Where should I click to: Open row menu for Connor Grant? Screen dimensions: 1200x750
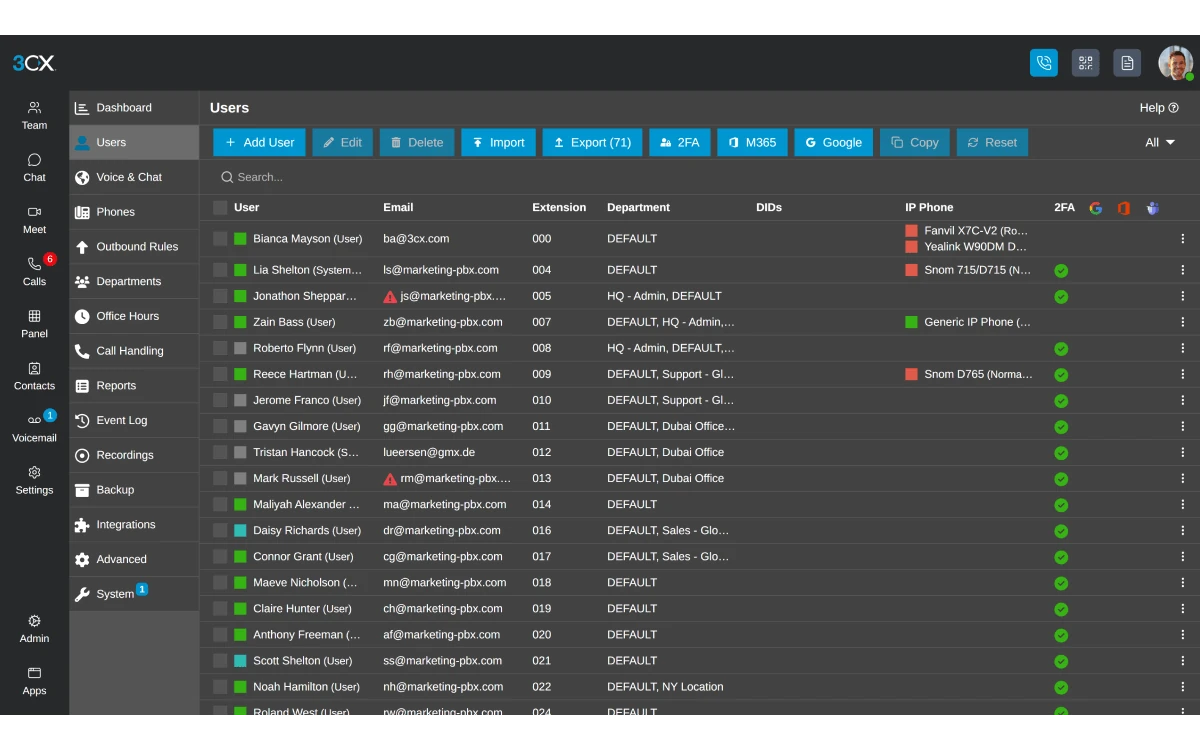pyautogui.click(x=1183, y=556)
